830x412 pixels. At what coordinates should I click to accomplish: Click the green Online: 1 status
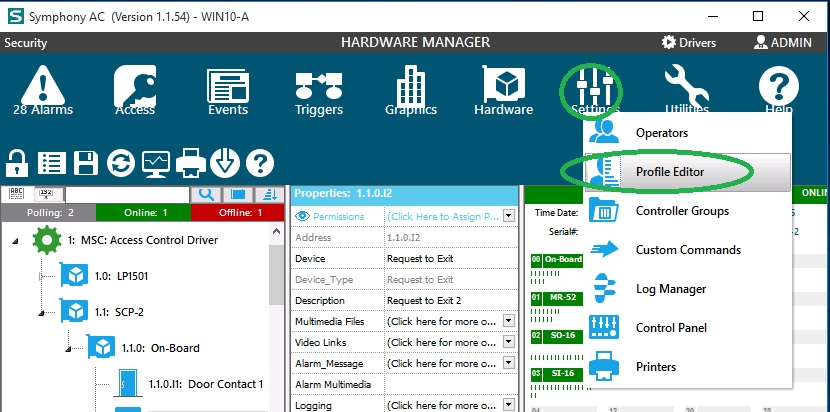click(143, 213)
